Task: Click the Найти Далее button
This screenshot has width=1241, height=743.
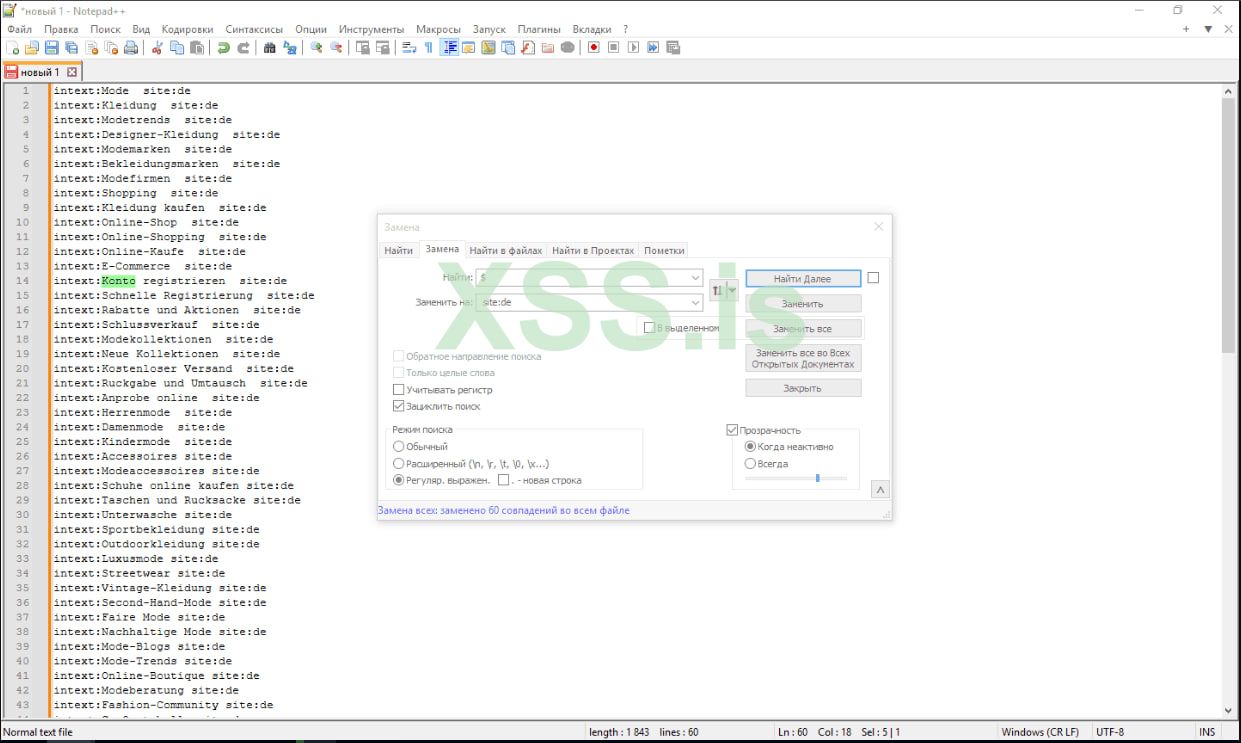Action: point(803,278)
